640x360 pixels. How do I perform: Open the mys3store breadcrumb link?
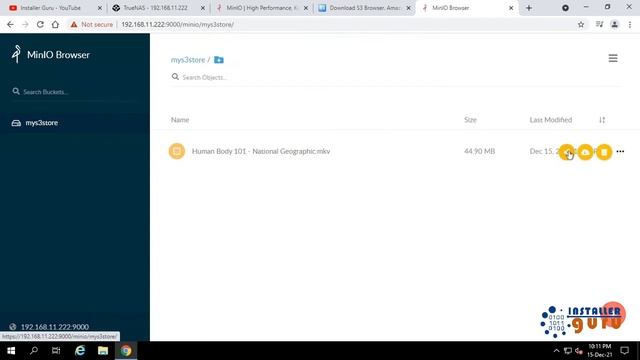tap(188, 60)
